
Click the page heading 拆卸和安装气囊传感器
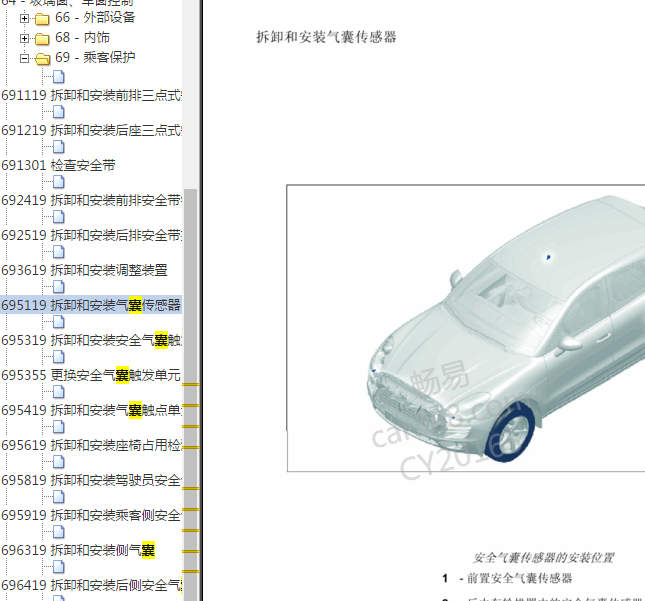(326, 37)
